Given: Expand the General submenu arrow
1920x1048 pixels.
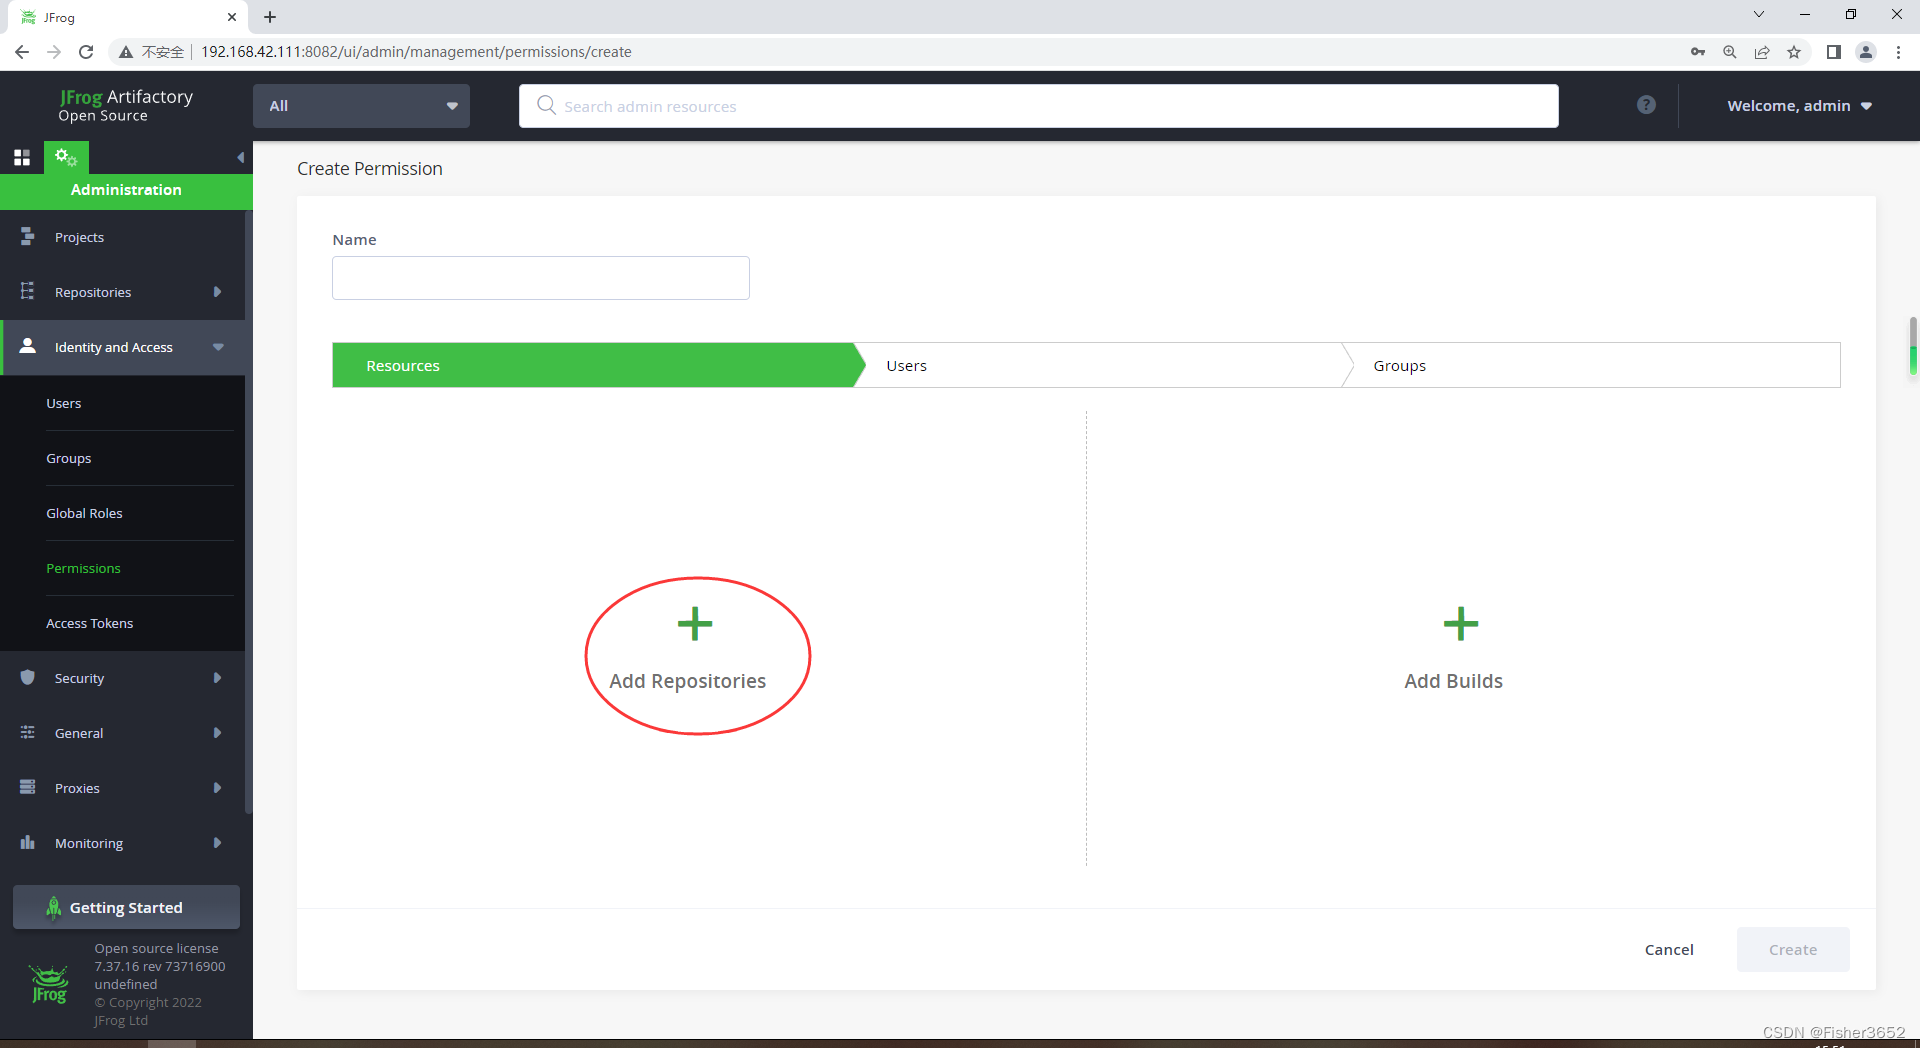Looking at the screenshot, I should tap(217, 732).
